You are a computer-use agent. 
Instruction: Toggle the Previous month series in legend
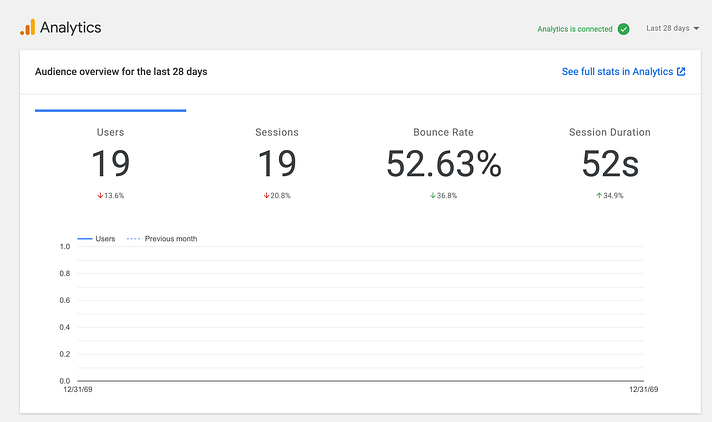(x=162, y=238)
